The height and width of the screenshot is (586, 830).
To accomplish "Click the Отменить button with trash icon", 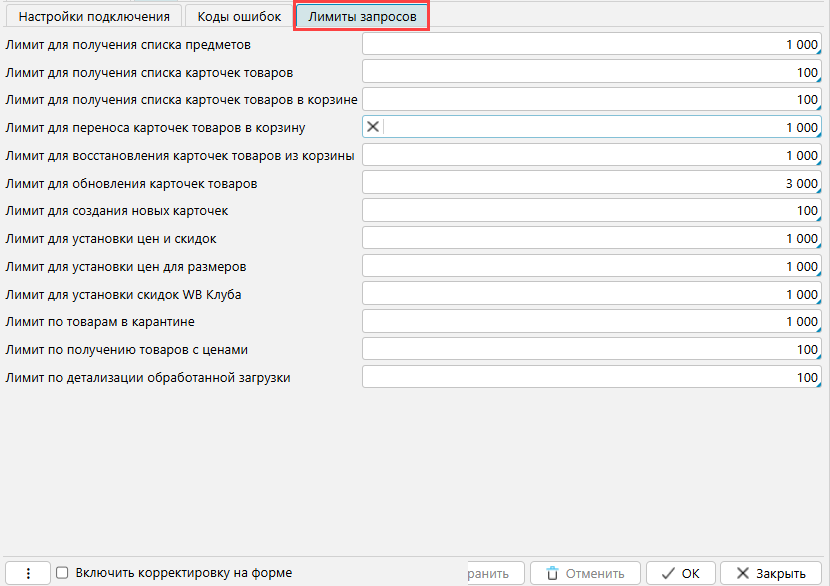I will click(585, 573).
